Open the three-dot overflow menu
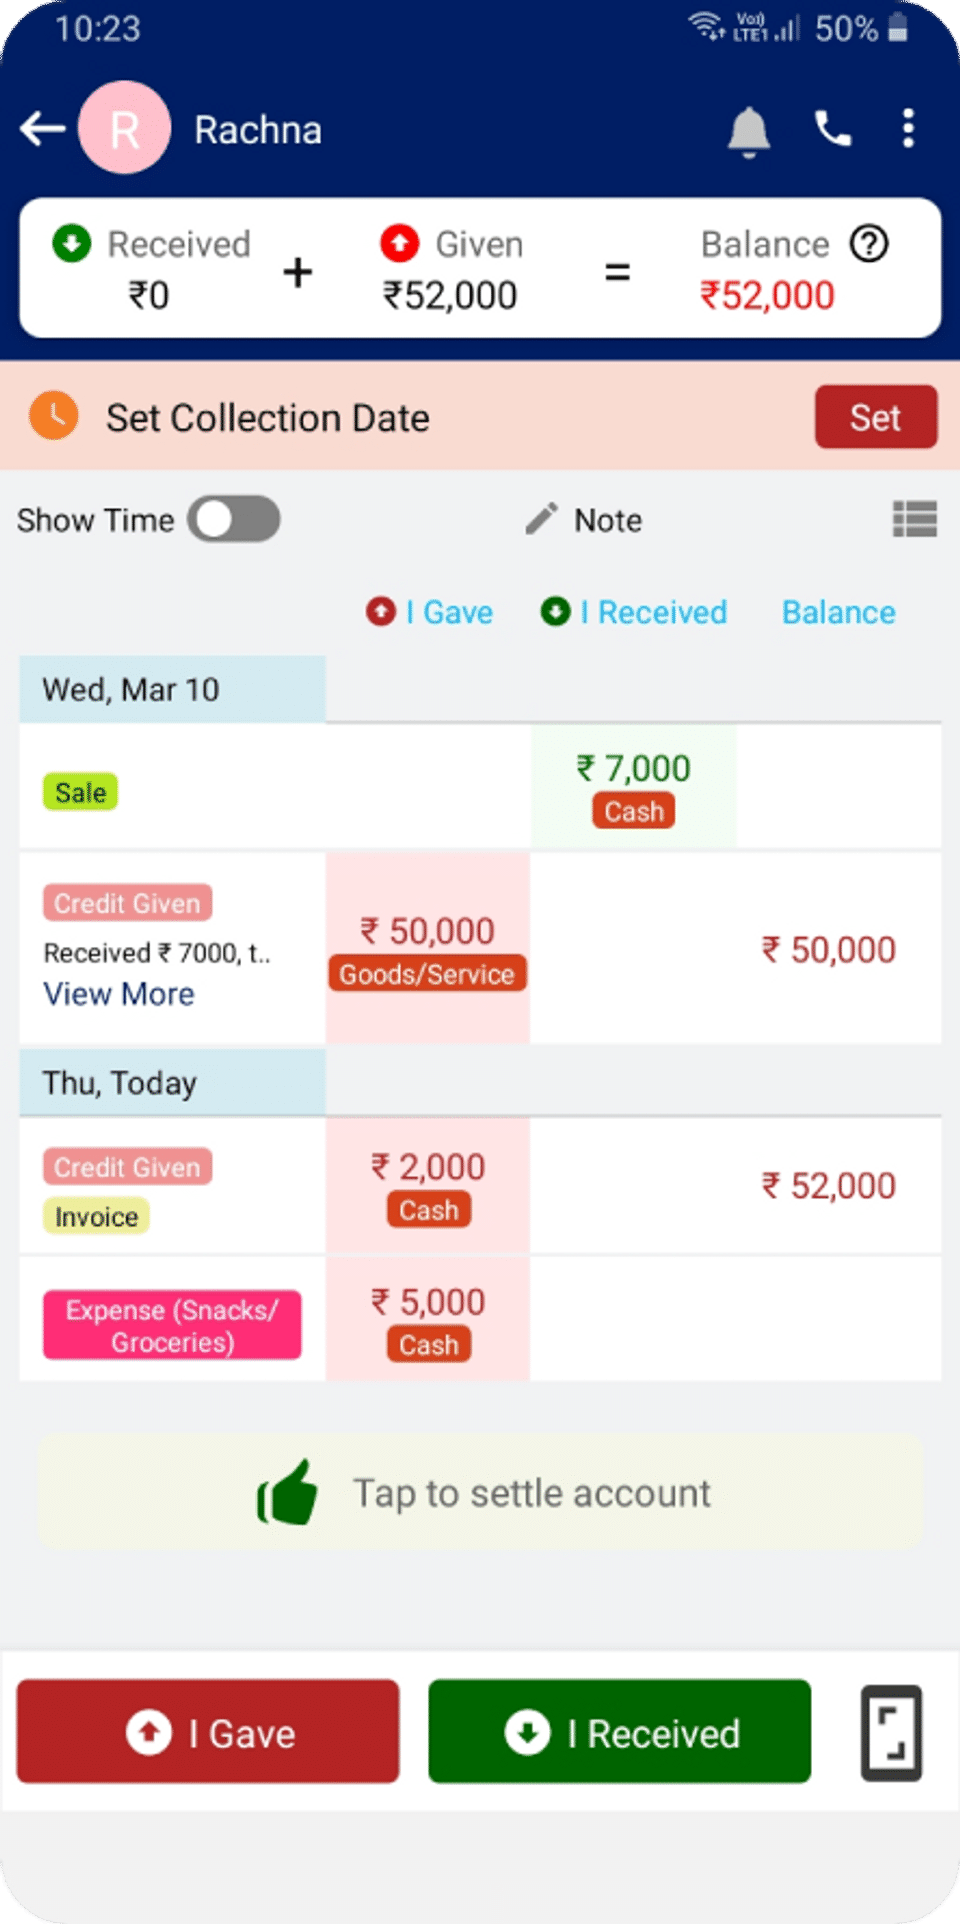 point(908,129)
